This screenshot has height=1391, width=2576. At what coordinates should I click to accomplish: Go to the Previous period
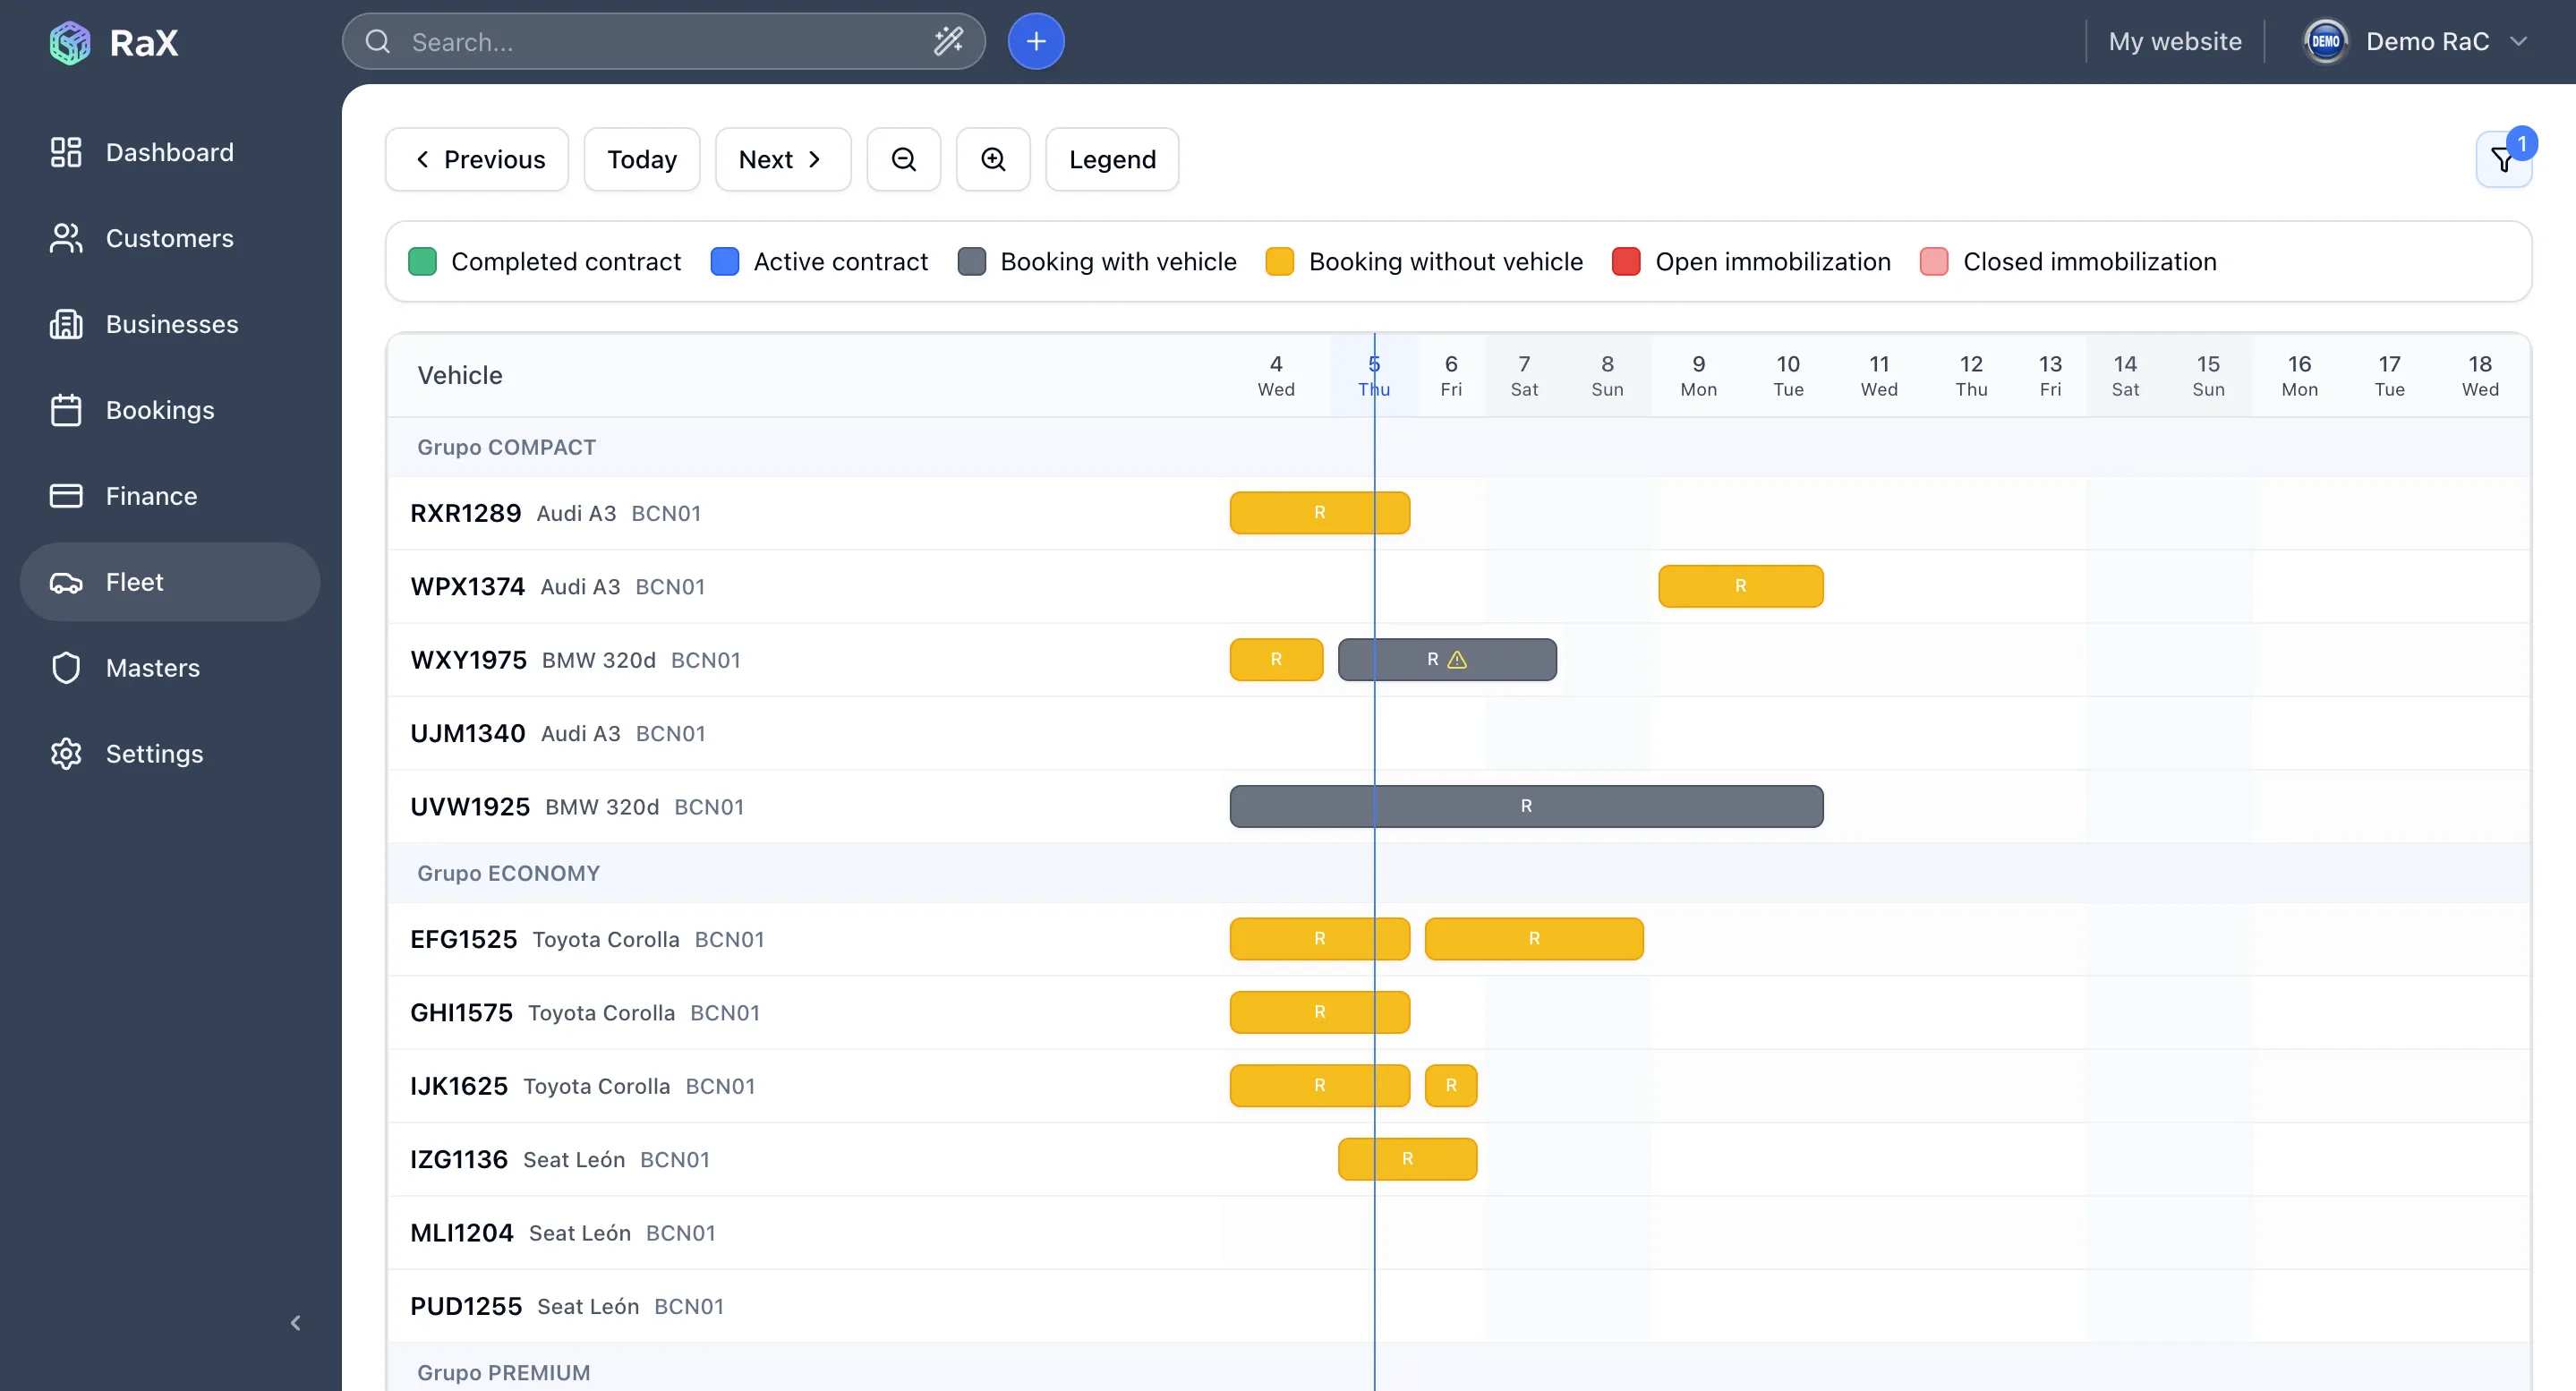coord(477,159)
